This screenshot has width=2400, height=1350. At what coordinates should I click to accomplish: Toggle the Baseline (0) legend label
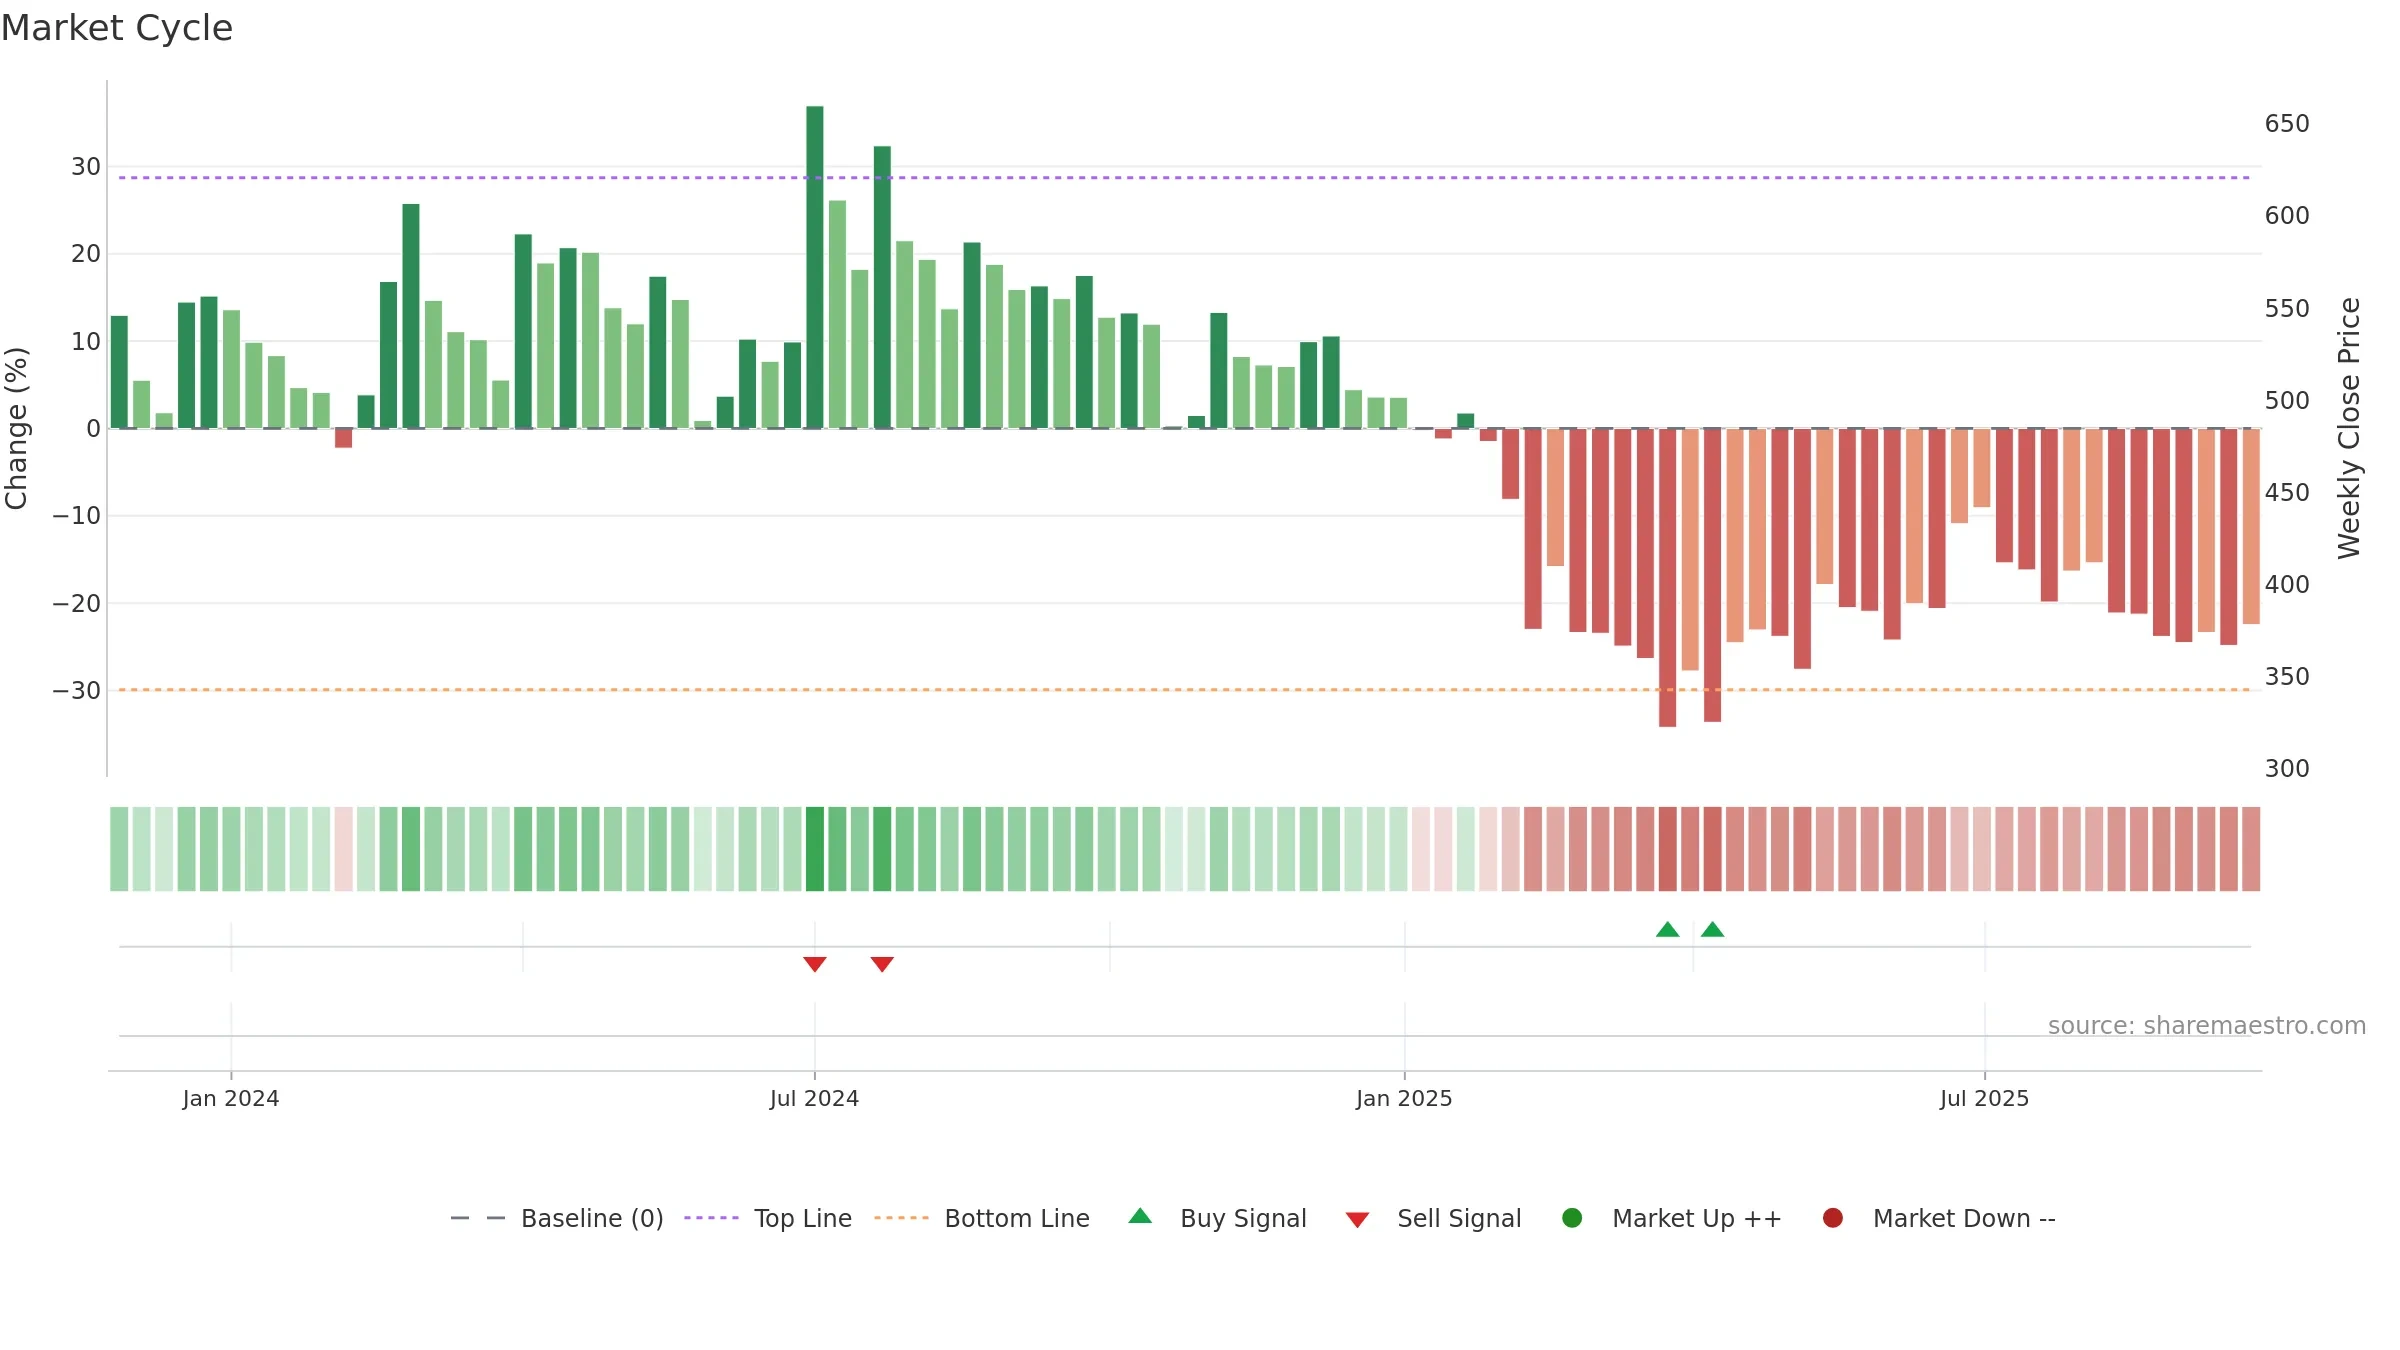(592, 1218)
